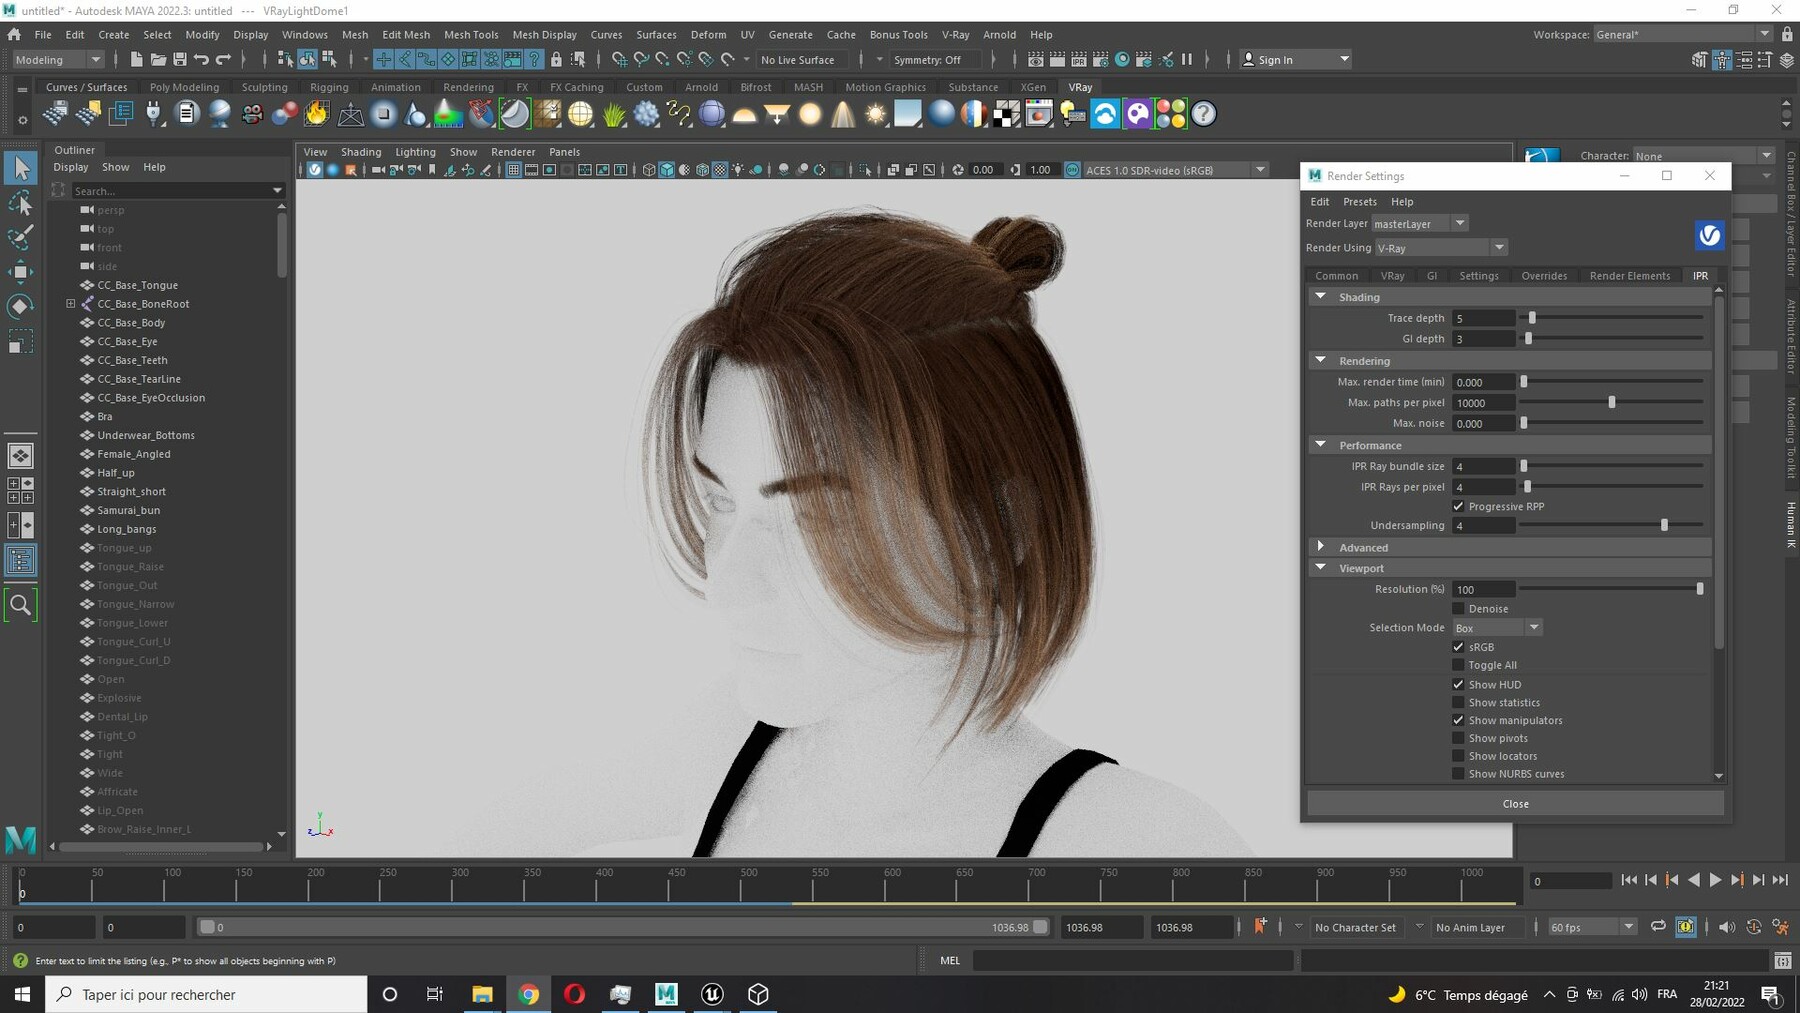Open the Render Using V-Ray dropdown
1800x1013 pixels.
click(x=1440, y=248)
